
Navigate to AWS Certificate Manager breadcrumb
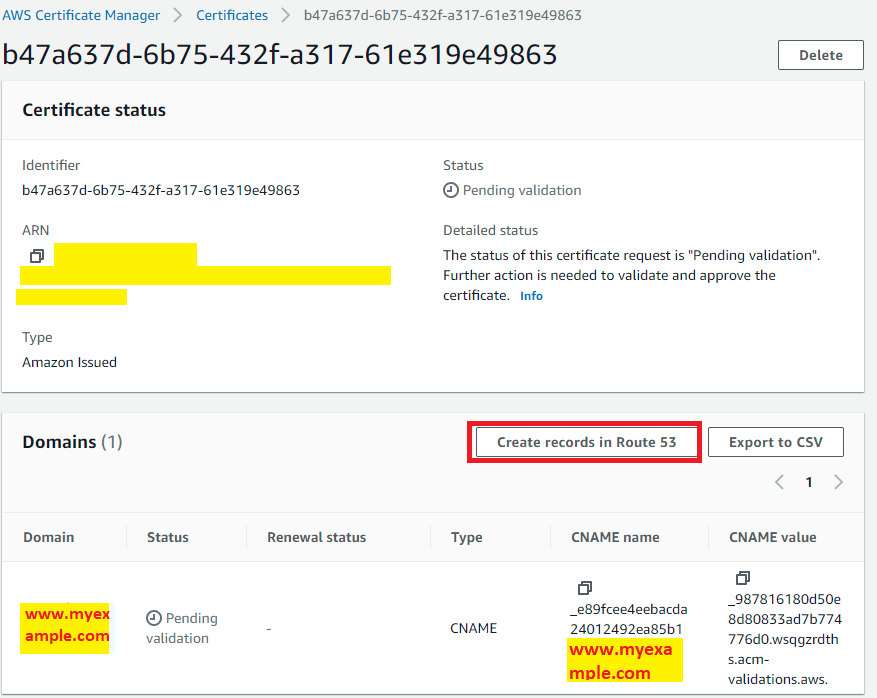click(81, 15)
